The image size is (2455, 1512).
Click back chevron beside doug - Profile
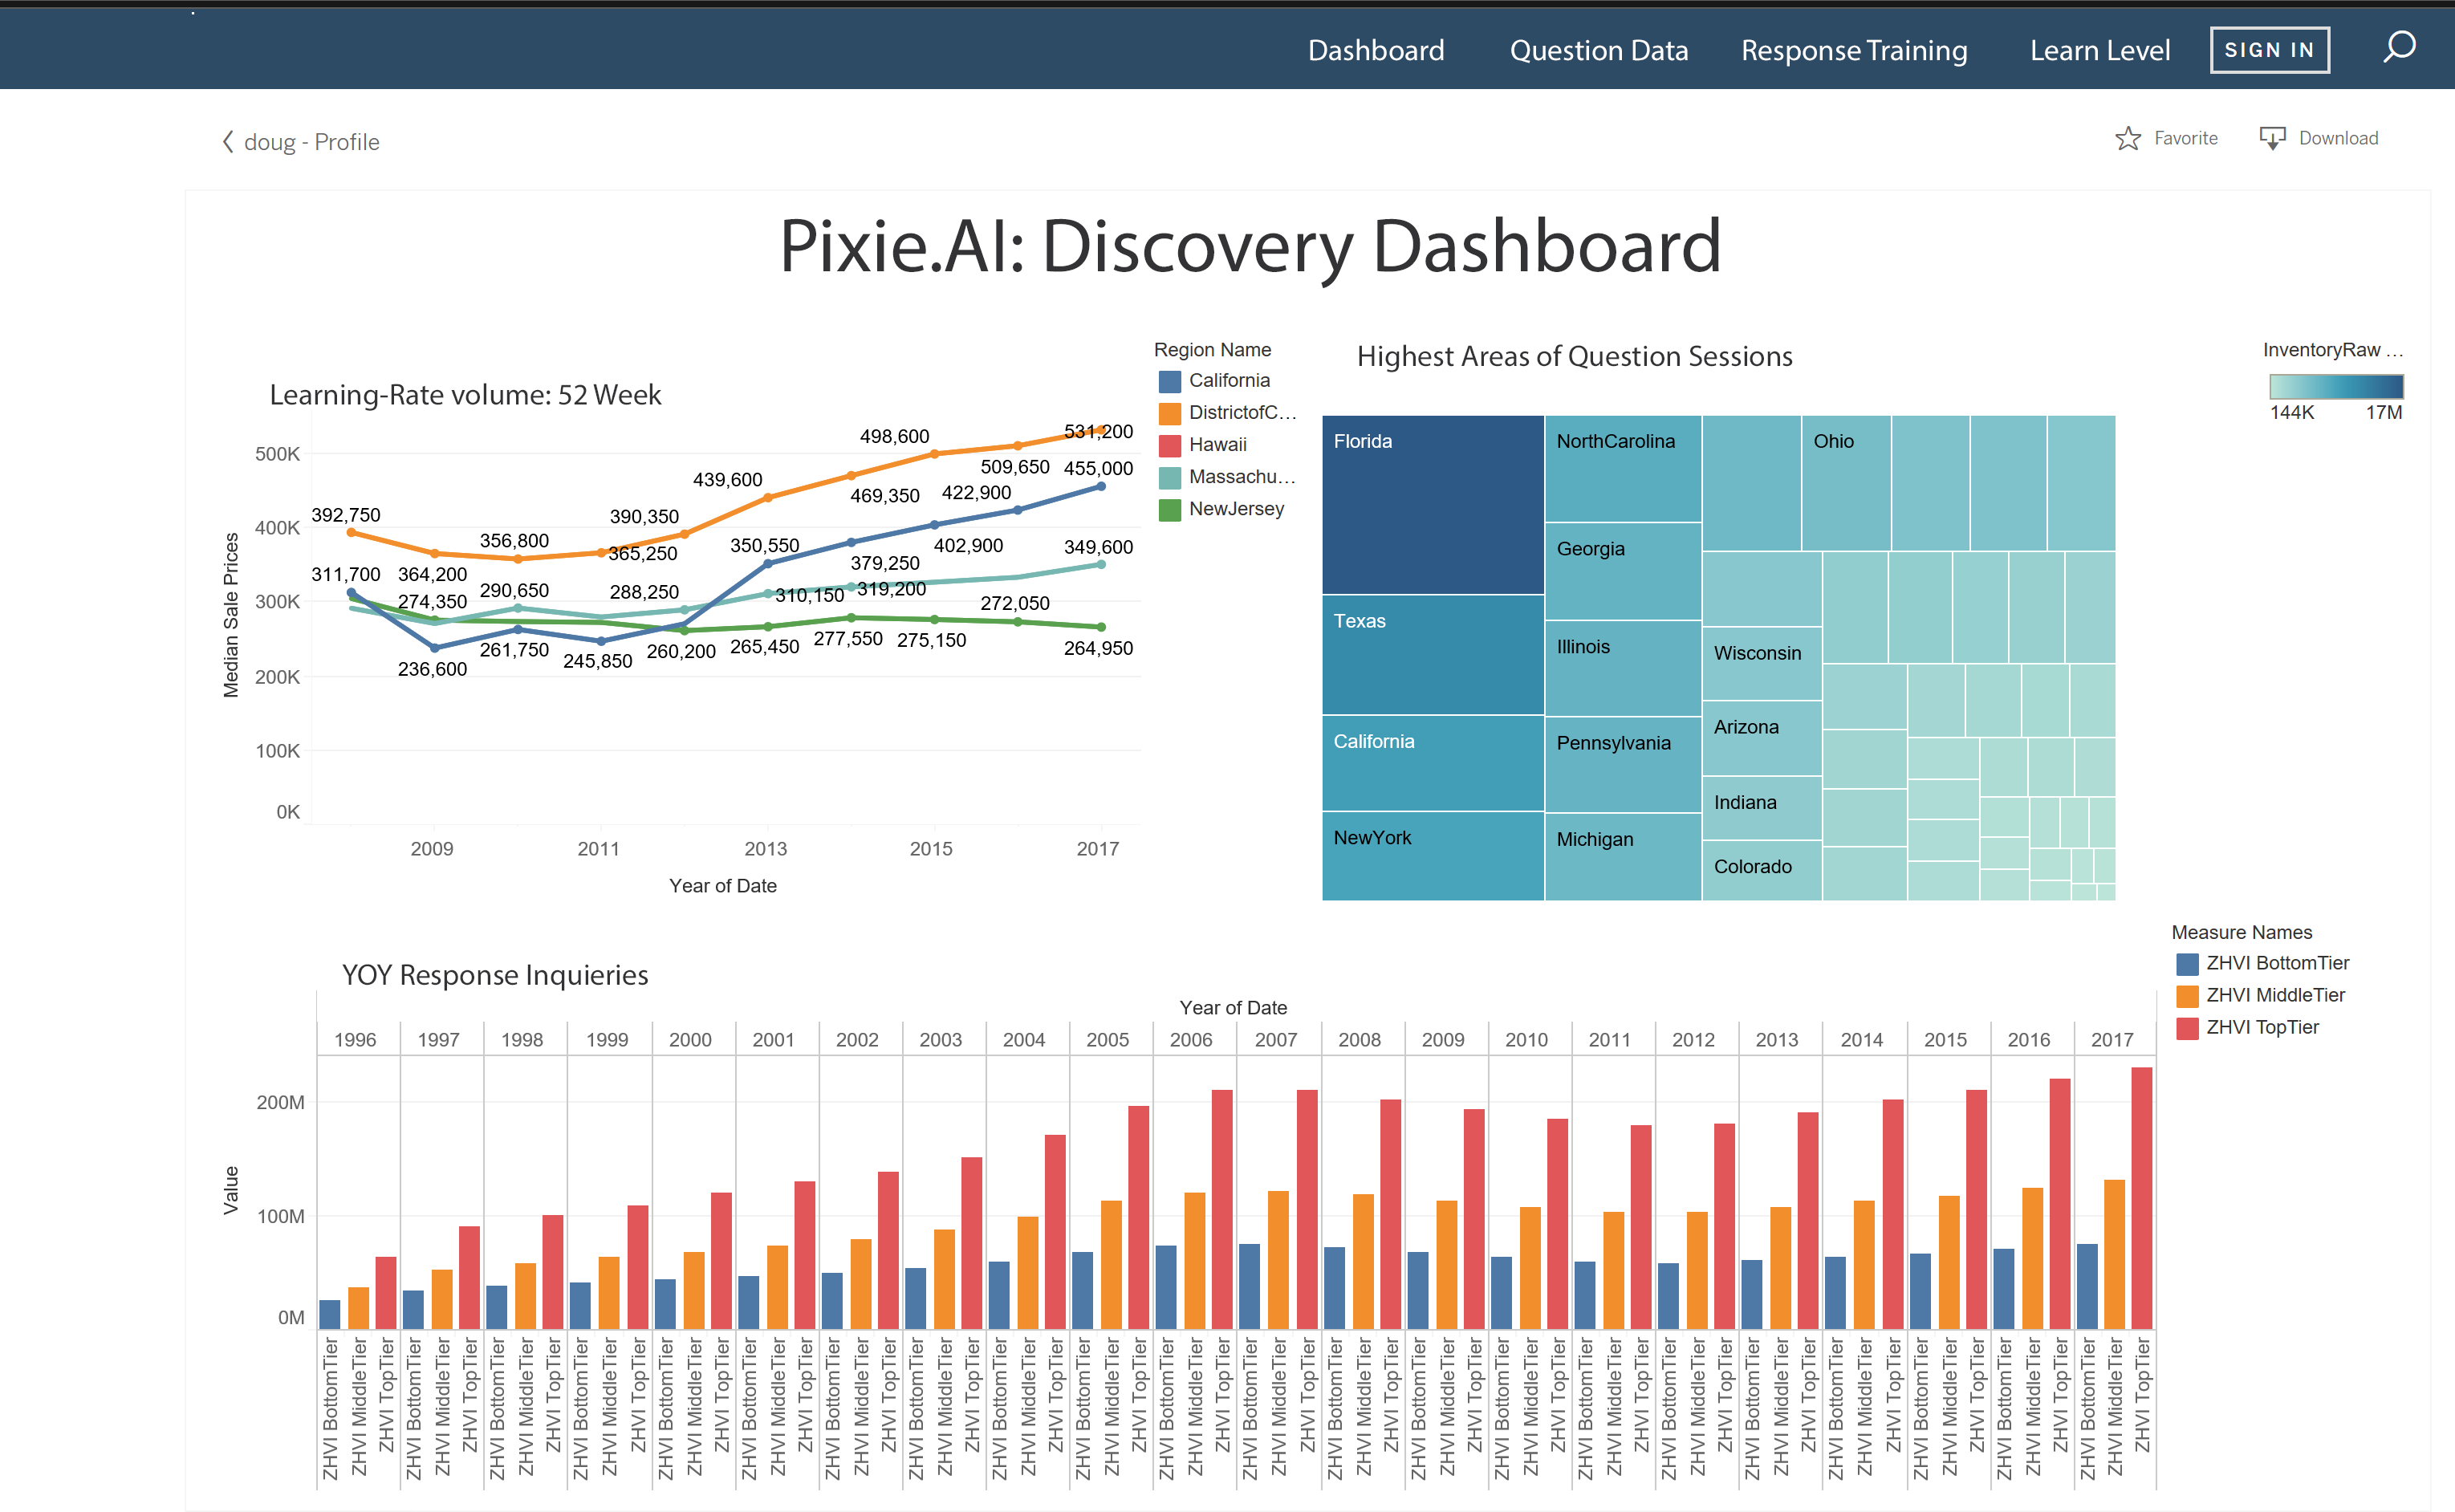[228, 142]
